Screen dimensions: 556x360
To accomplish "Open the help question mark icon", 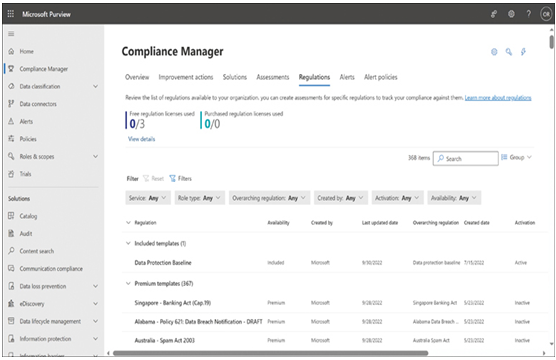I will pos(528,14).
